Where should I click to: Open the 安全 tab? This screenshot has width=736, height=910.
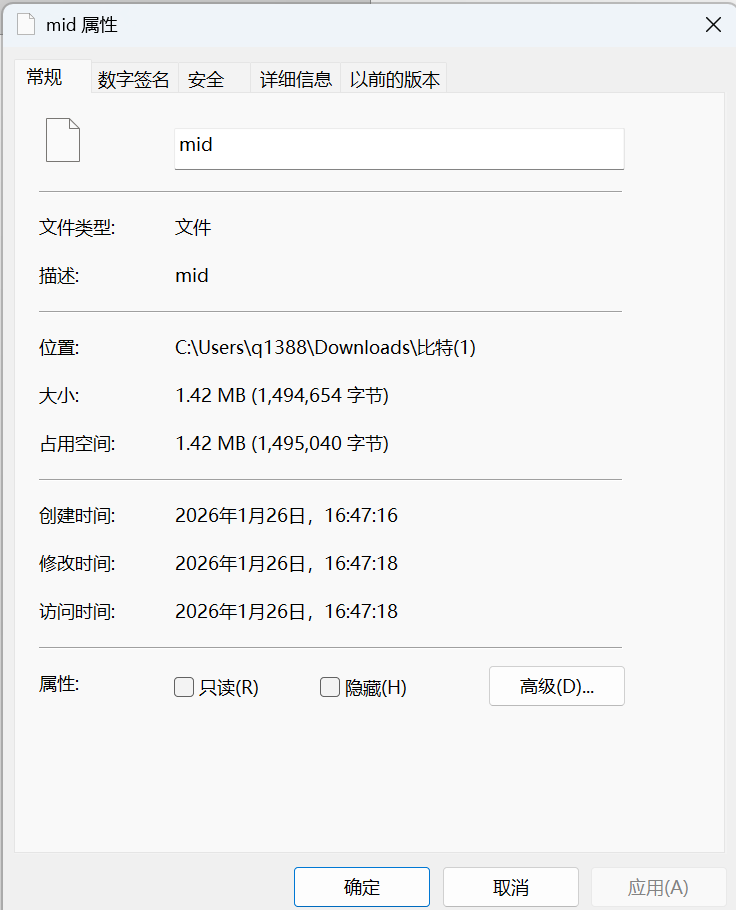coord(206,80)
